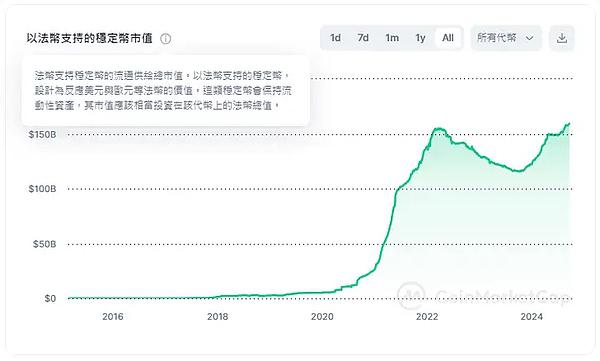
Task: Click the 2020 label on the x-axis
Action: 322,317
